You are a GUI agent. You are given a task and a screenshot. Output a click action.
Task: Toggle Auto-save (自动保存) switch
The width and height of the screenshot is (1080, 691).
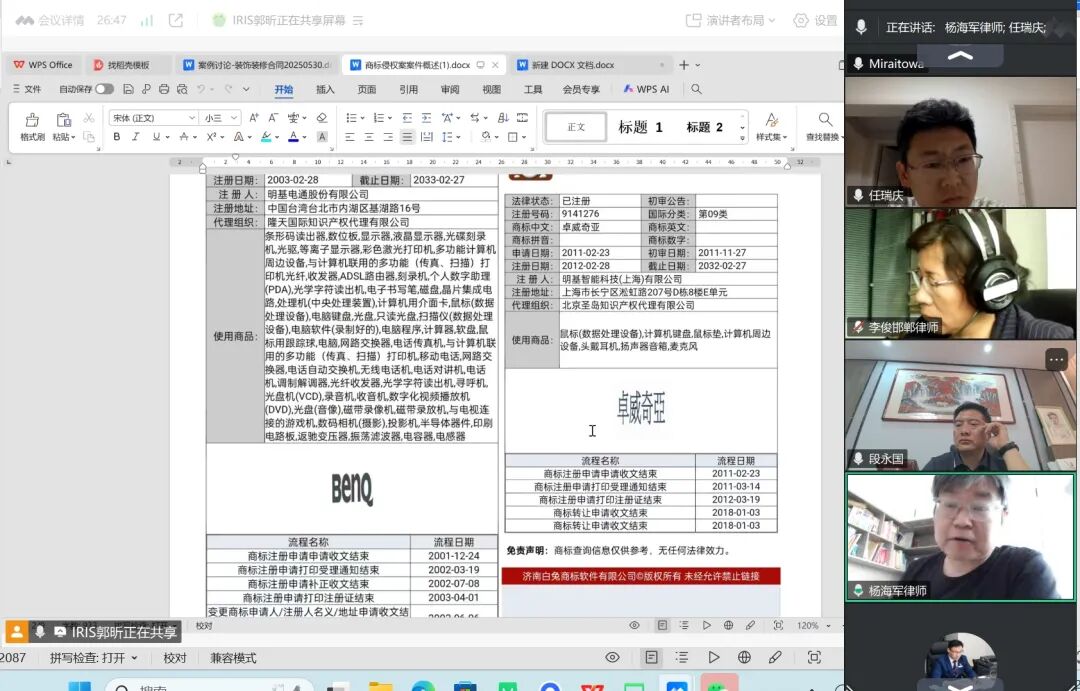click(104, 89)
